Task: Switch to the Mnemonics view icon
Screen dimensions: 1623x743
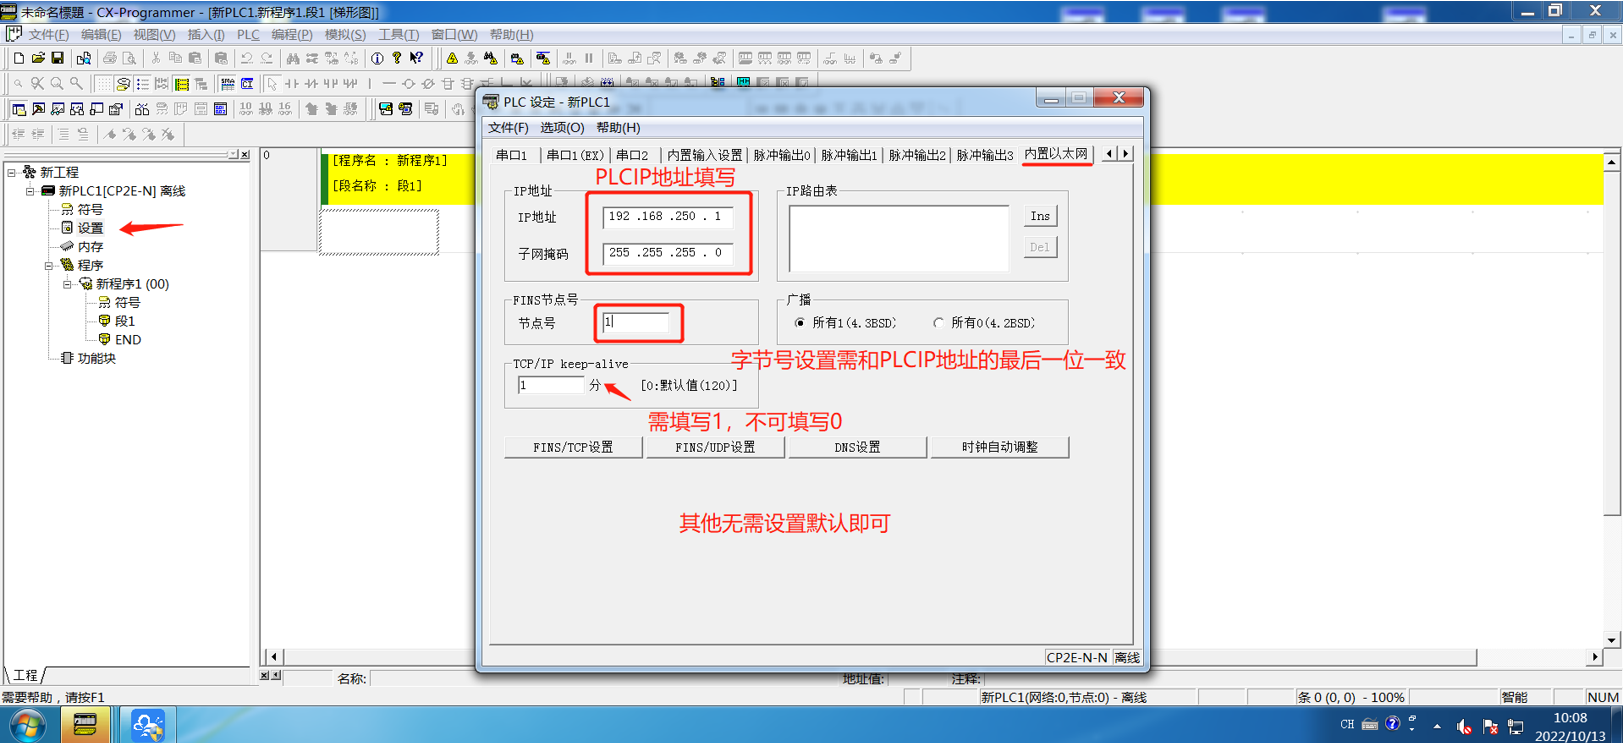Action: (x=228, y=84)
